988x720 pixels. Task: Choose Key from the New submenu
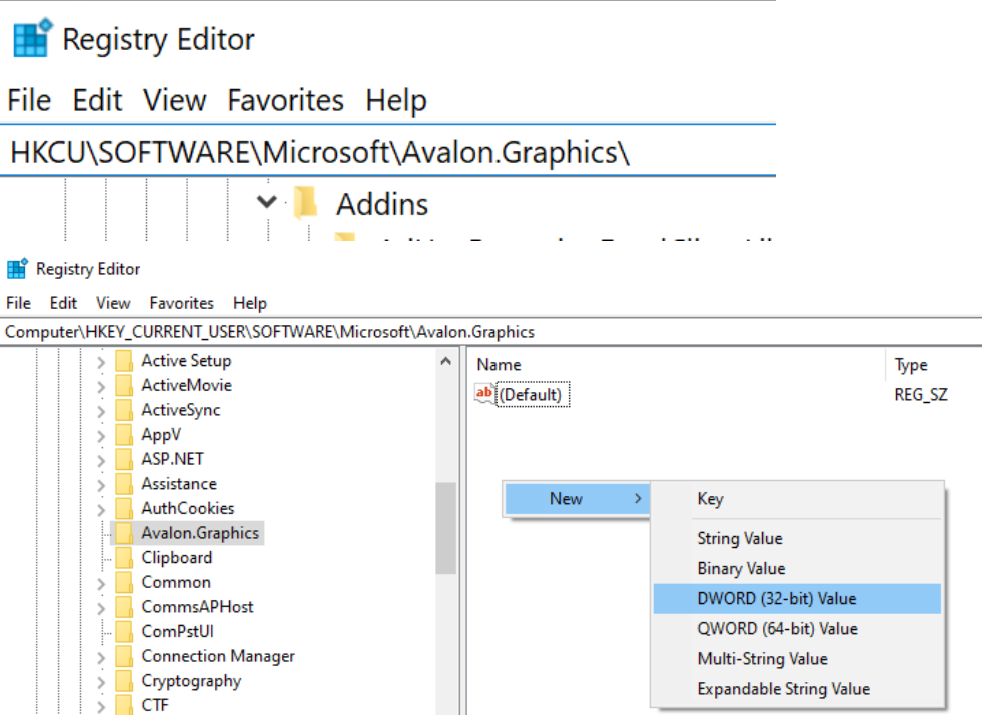797,499
